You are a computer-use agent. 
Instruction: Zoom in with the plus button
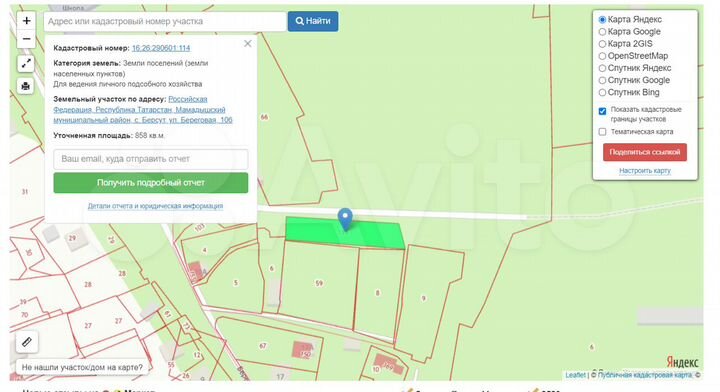[26, 21]
